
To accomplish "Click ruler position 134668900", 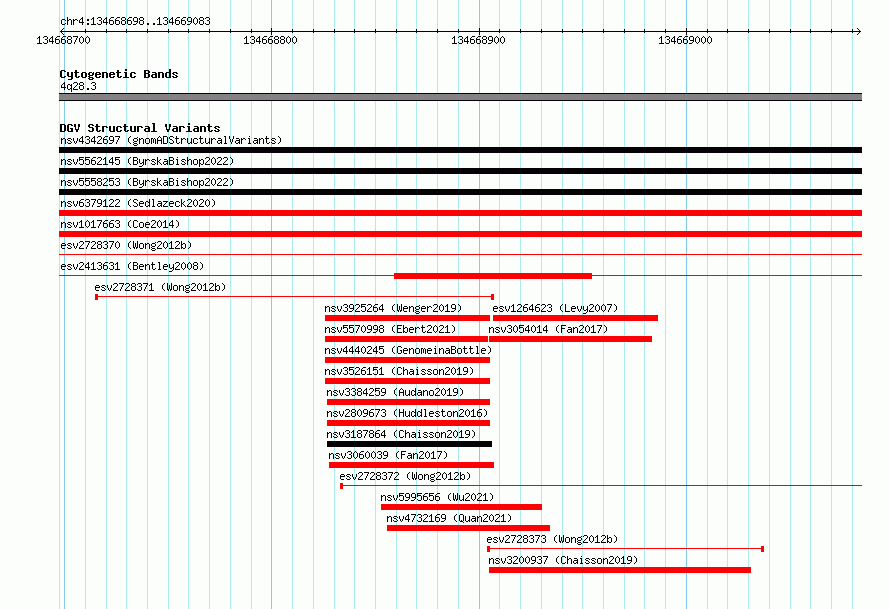I will coord(478,40).
